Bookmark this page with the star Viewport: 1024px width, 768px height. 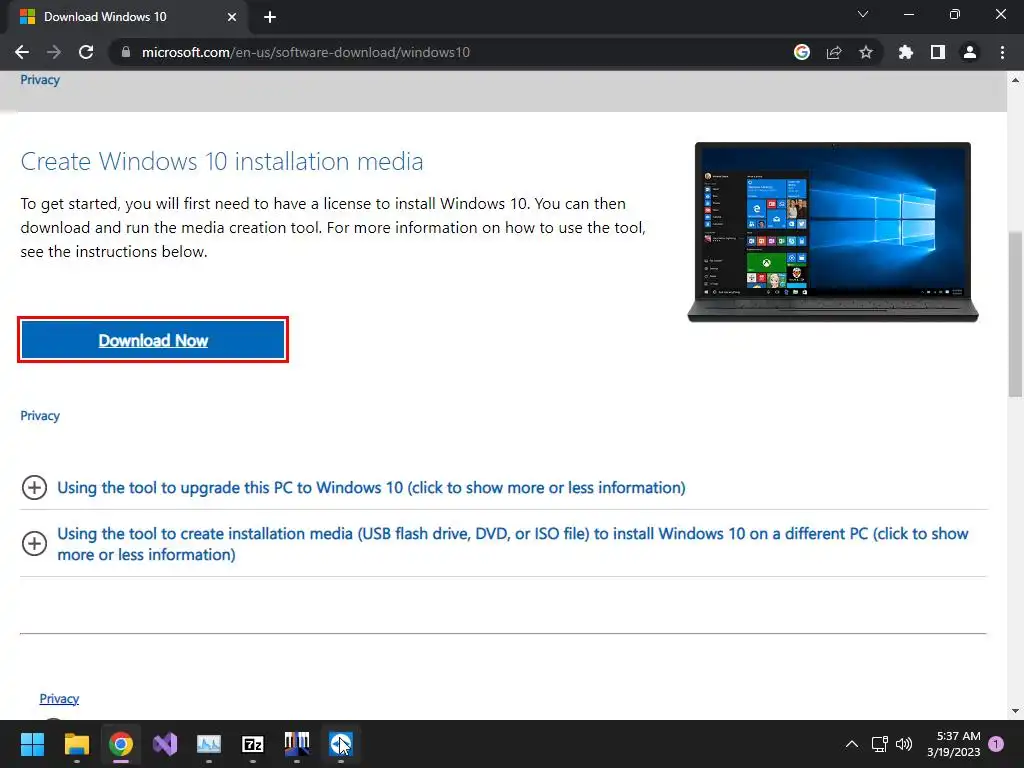(x=866, y=52)
